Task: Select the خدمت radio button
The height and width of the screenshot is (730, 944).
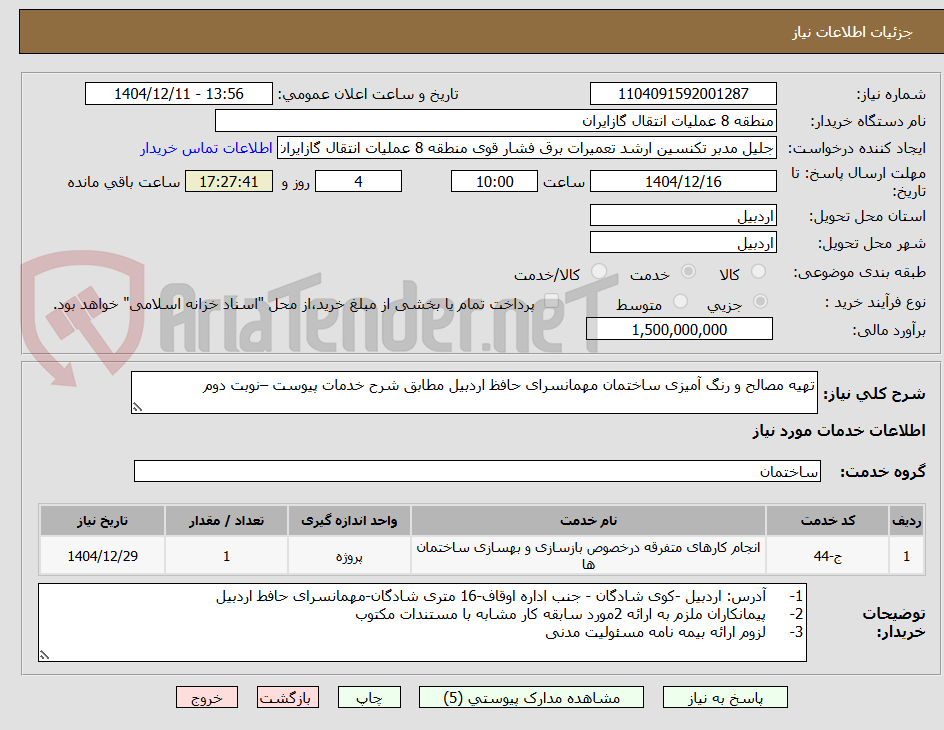Action: [x=688, y=272]
